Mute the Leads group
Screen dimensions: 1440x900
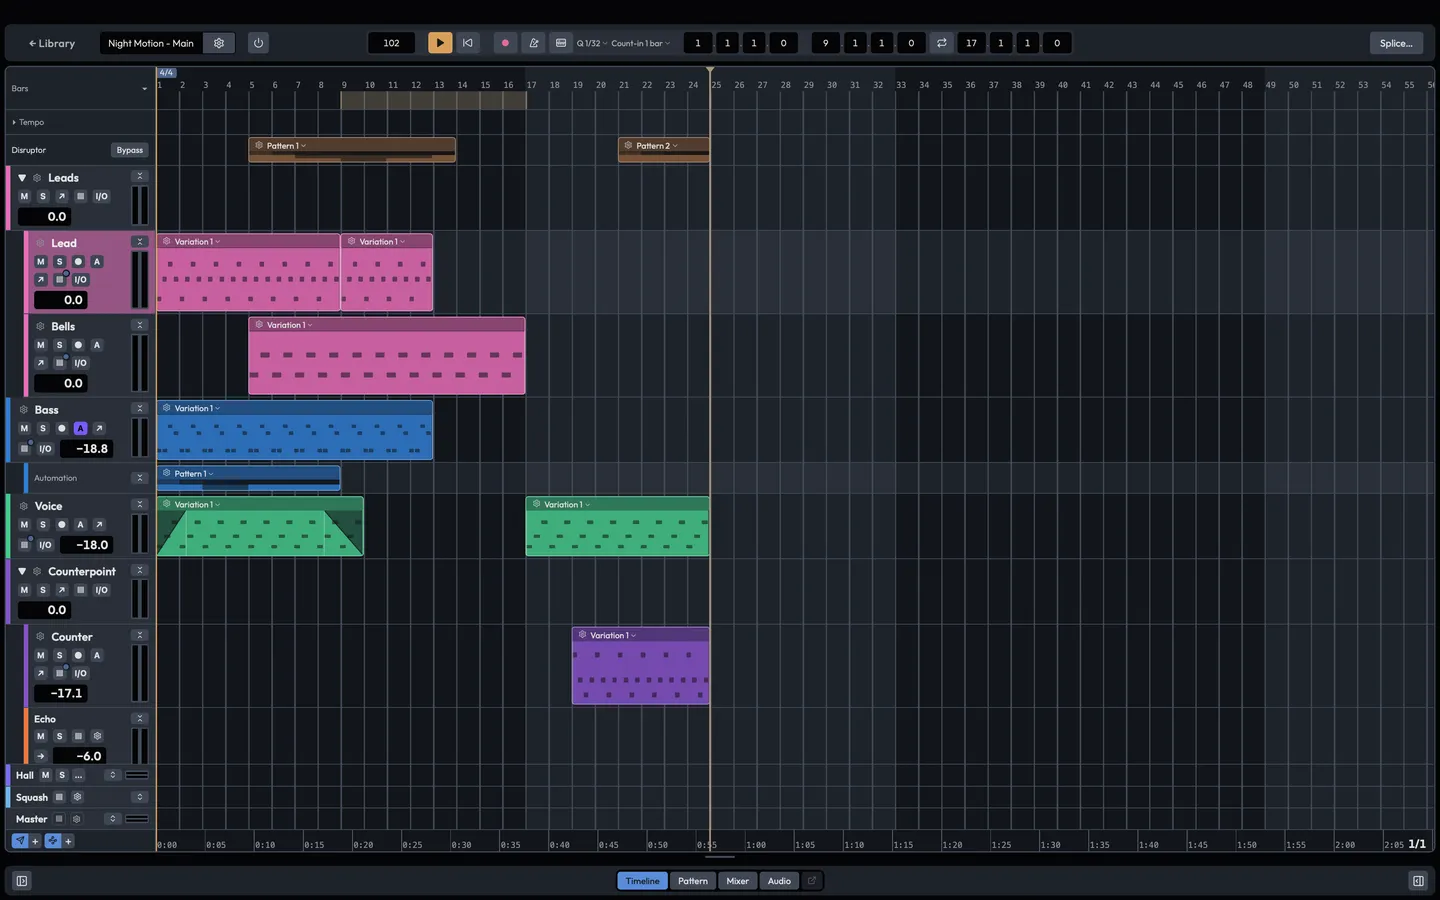[24, 196]
